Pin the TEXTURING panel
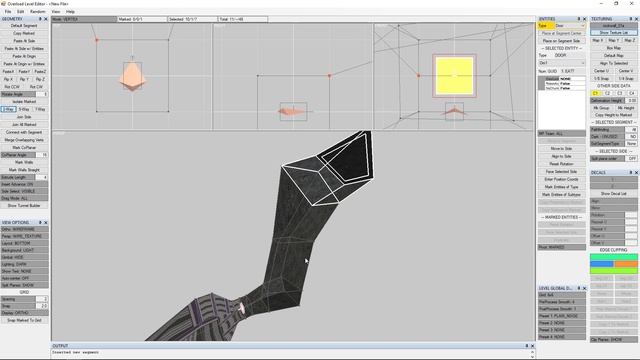The image size is (640, 360). click(631, 19)
